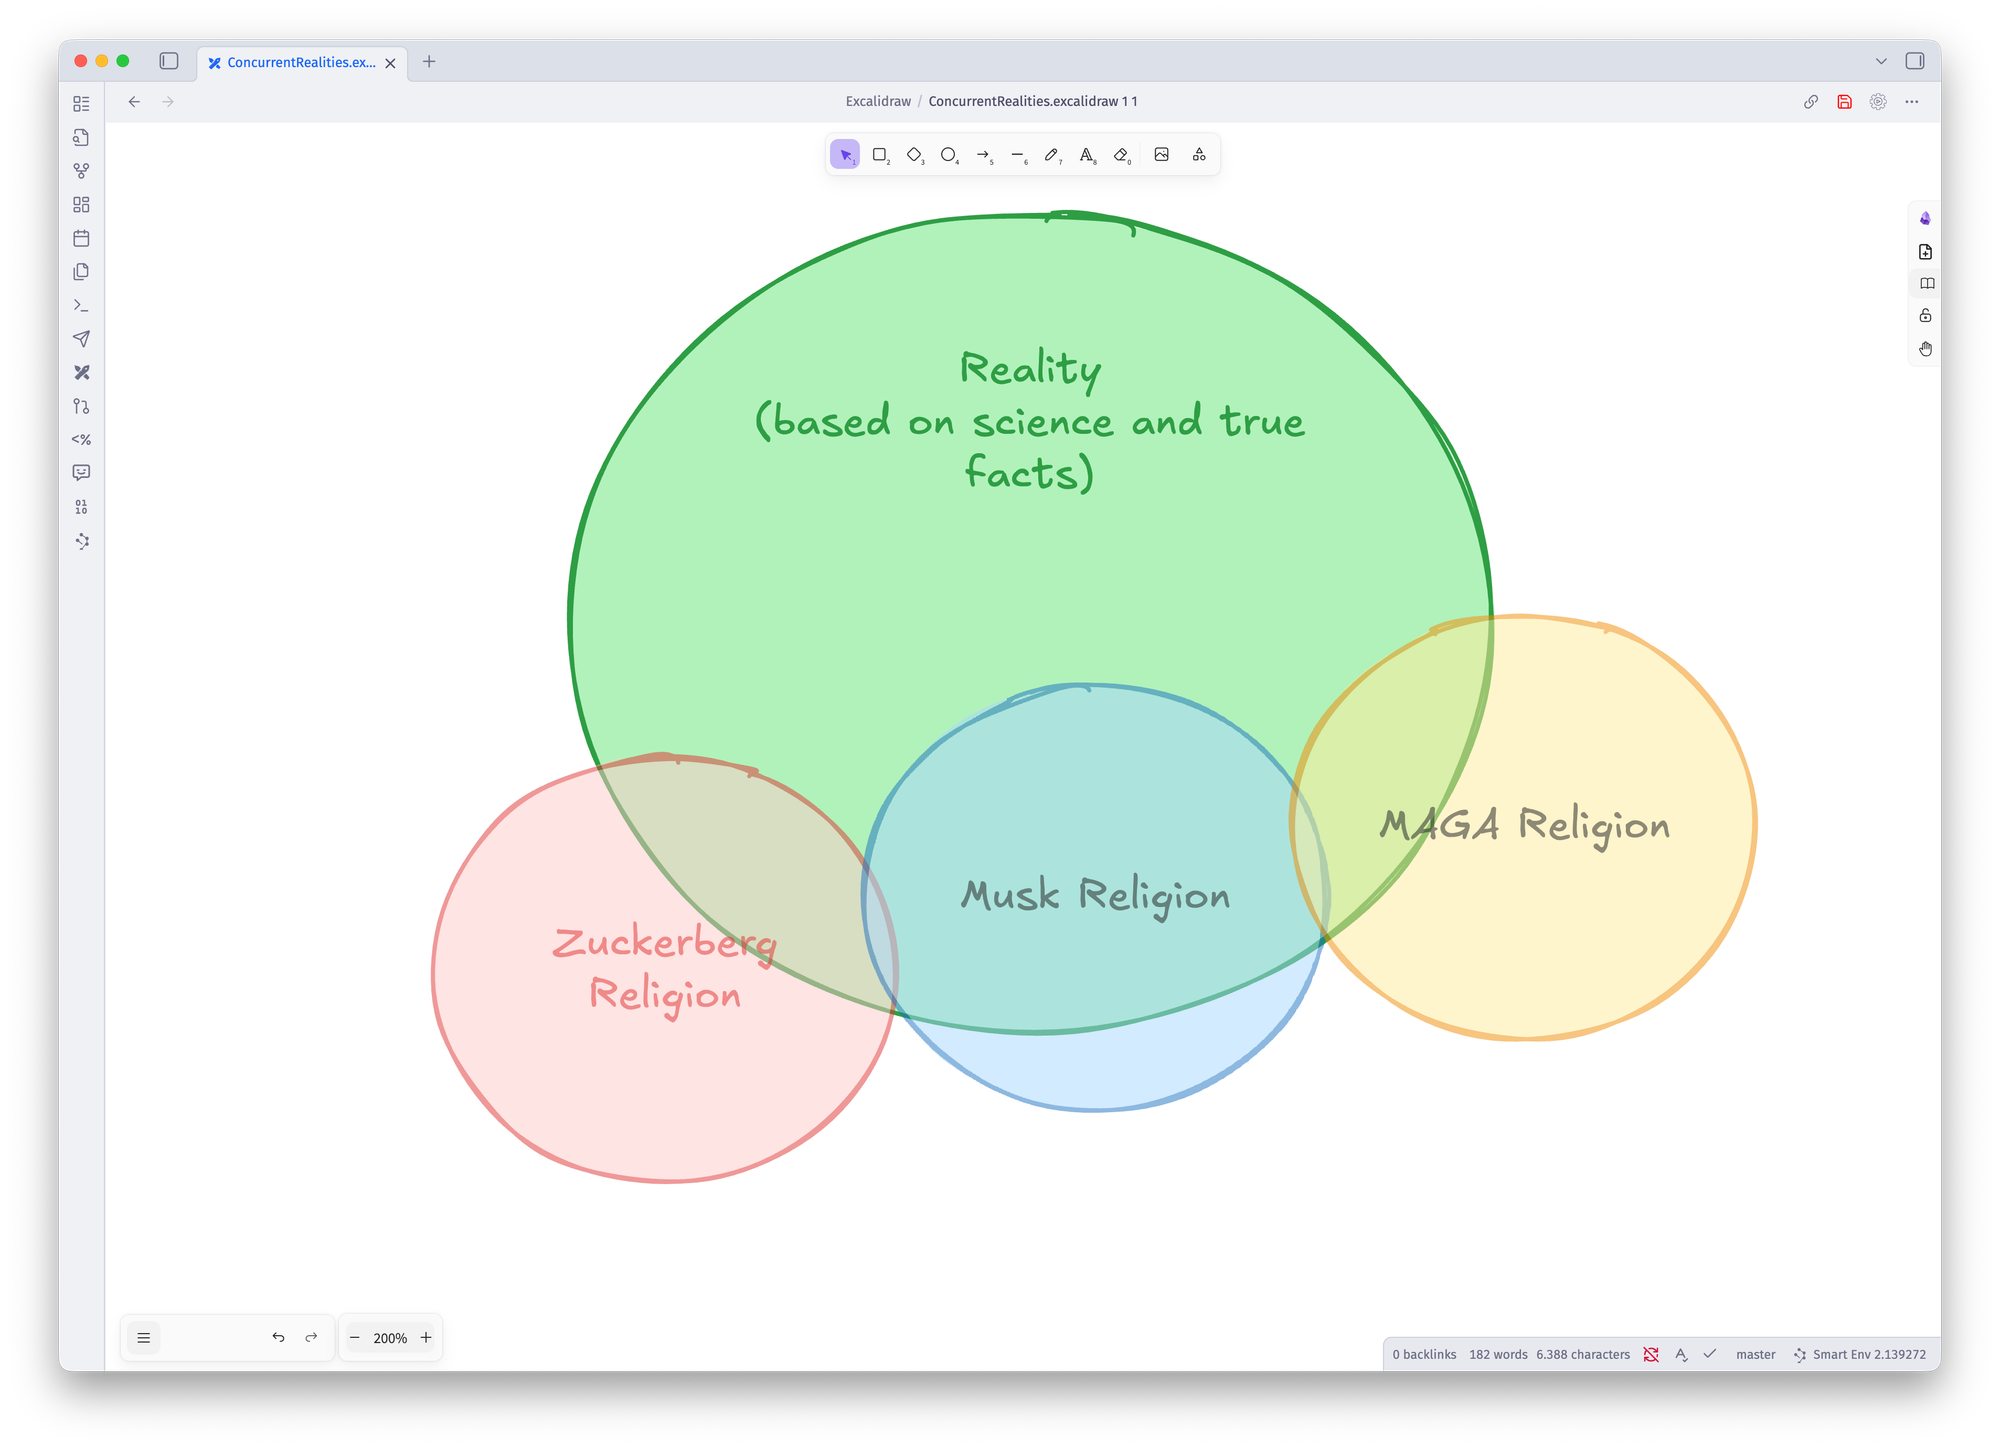Switch to the ConcurrentRealities tab
The height and width of the screenshot is (1449, 2000).
pos(301,62)
